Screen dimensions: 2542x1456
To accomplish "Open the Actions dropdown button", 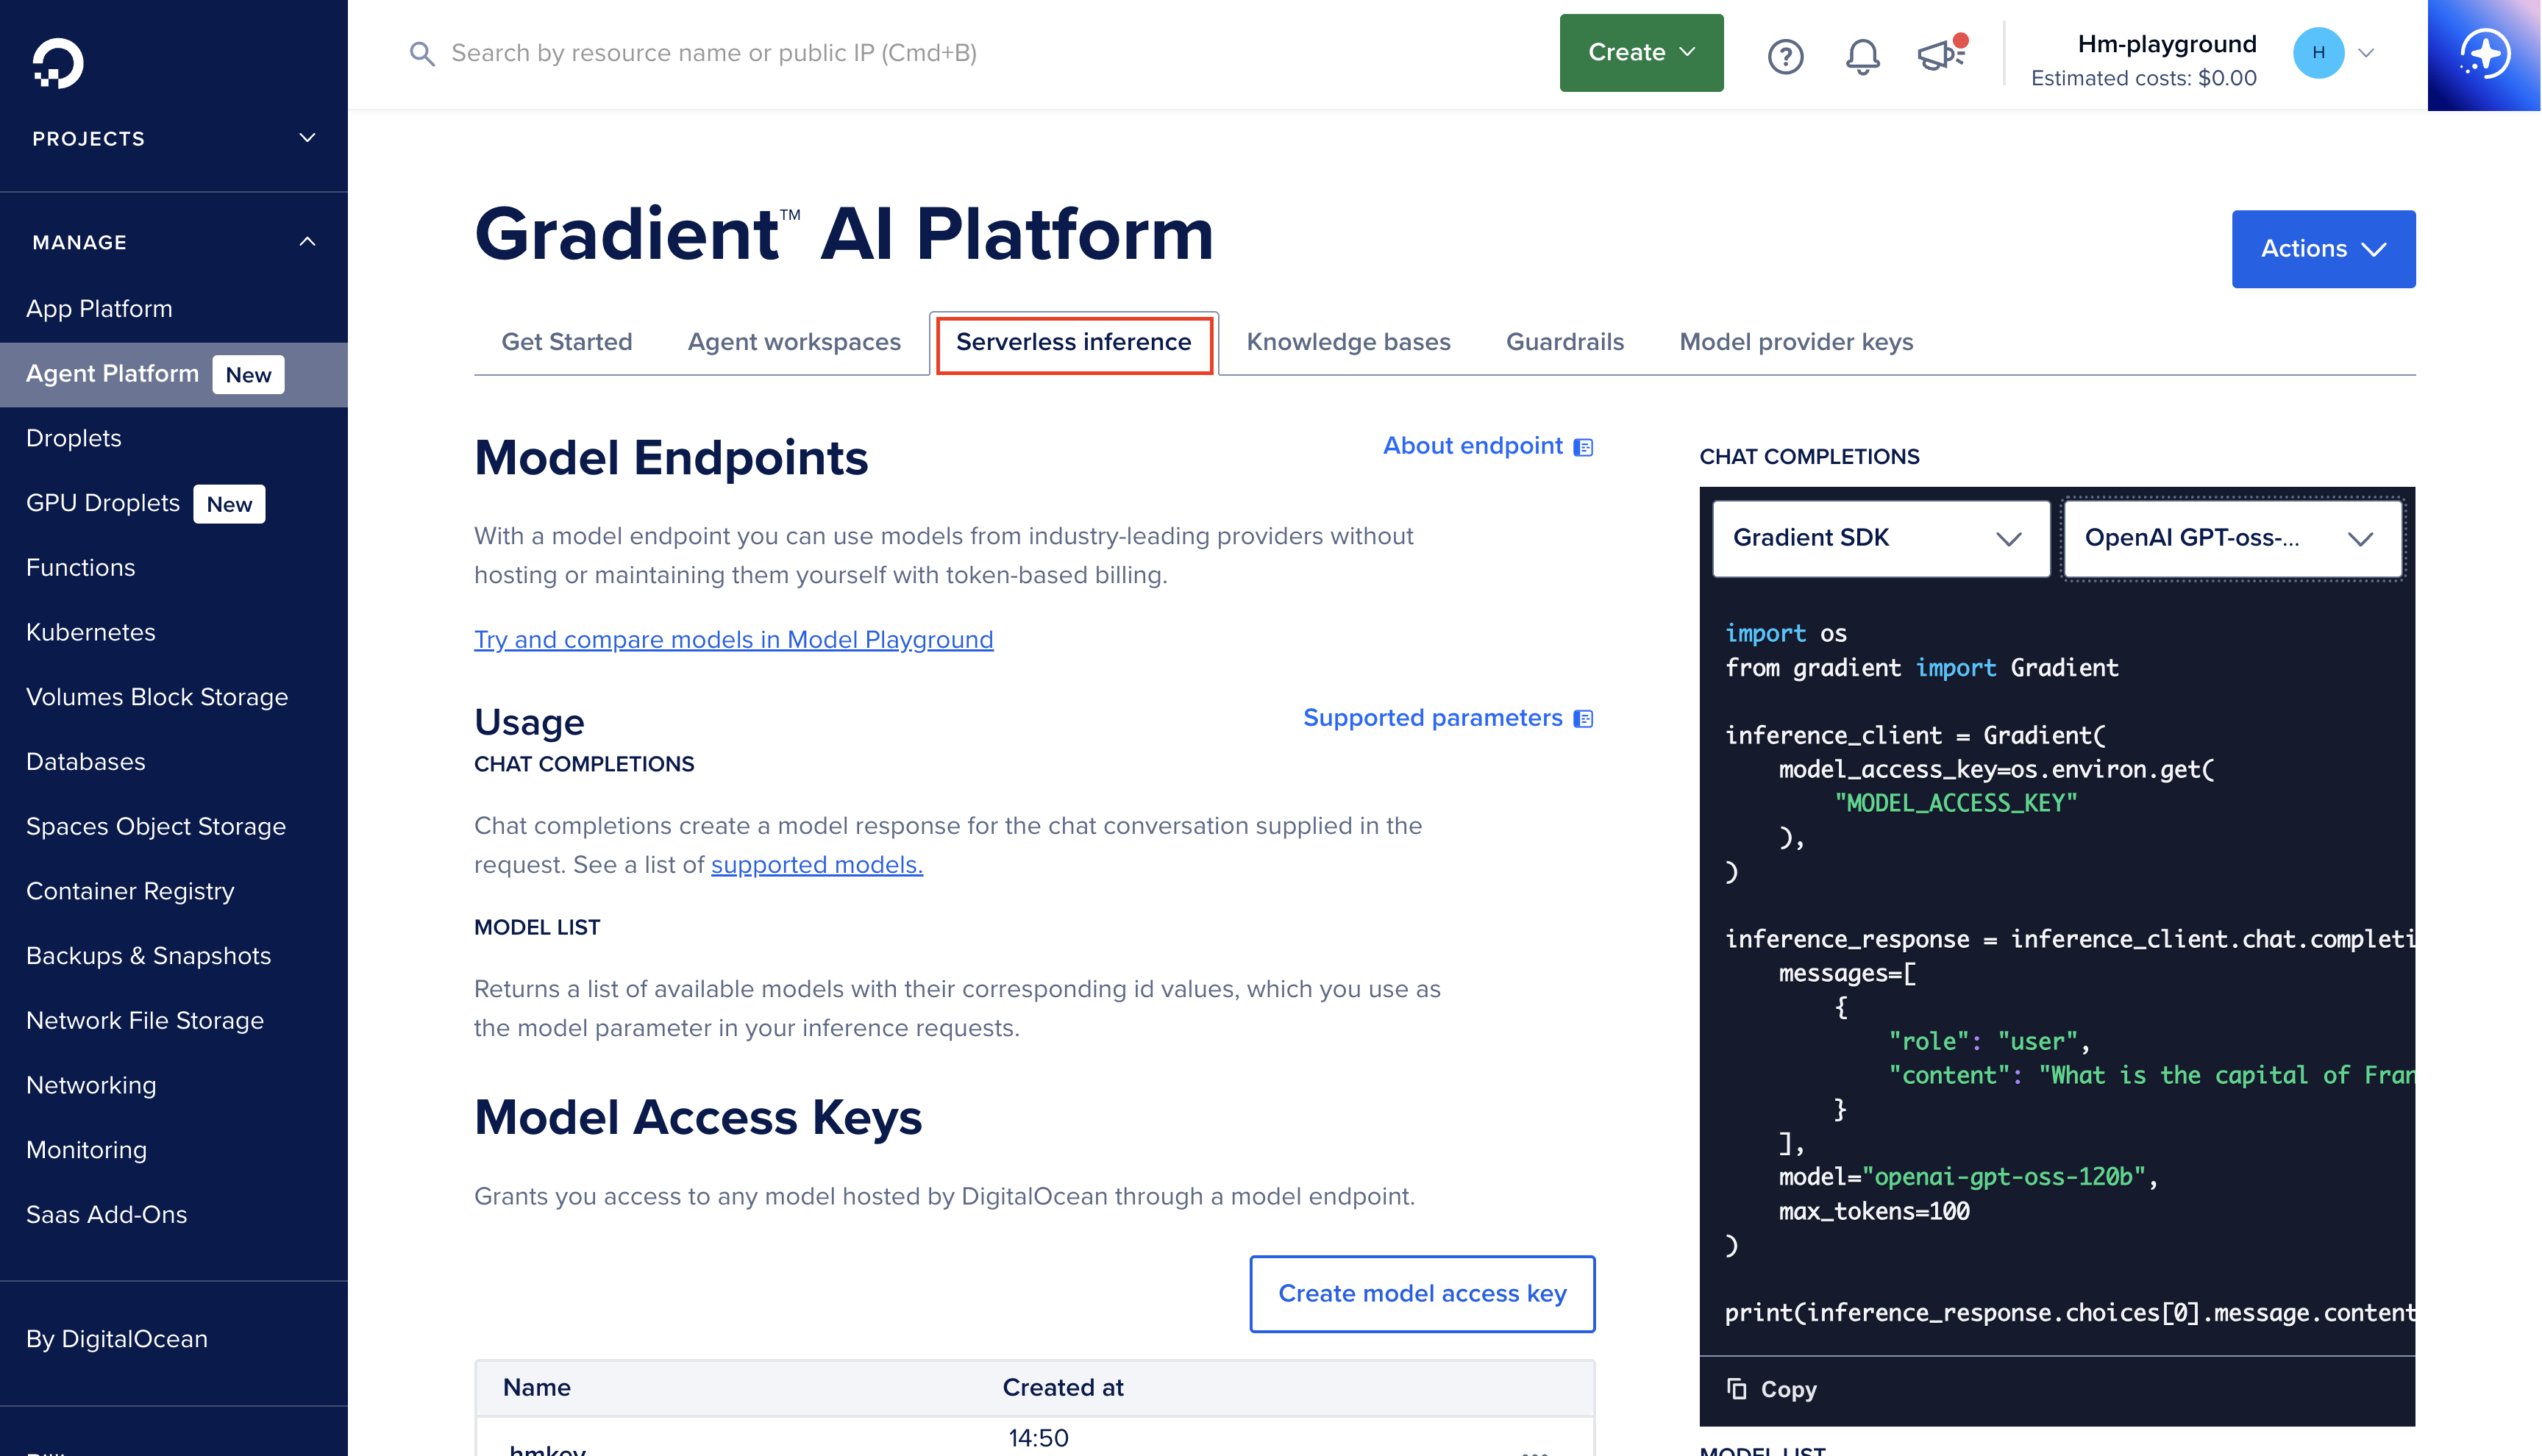I will coord(2322,248).
